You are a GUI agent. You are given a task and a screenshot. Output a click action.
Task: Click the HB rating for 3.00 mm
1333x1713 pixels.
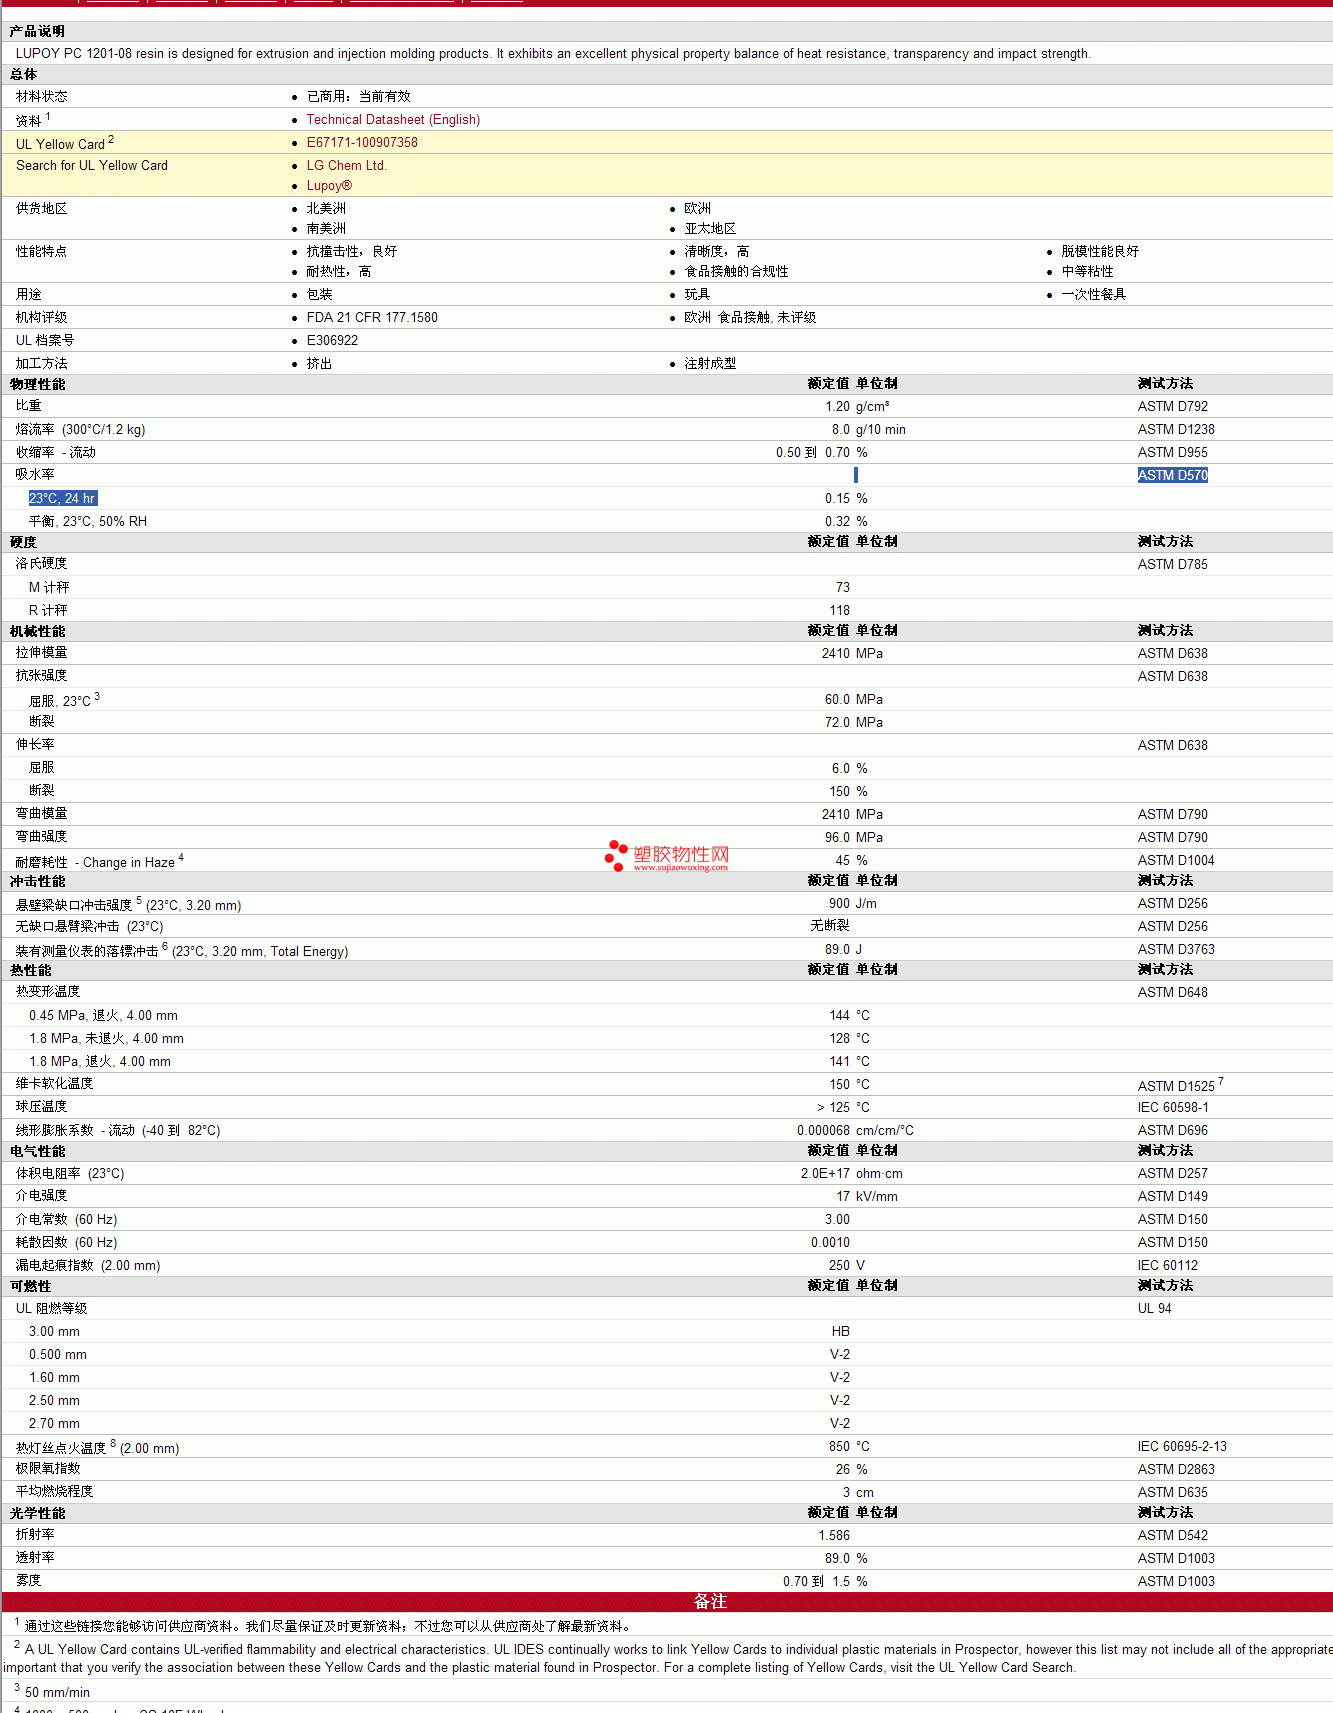[840, 1331]
